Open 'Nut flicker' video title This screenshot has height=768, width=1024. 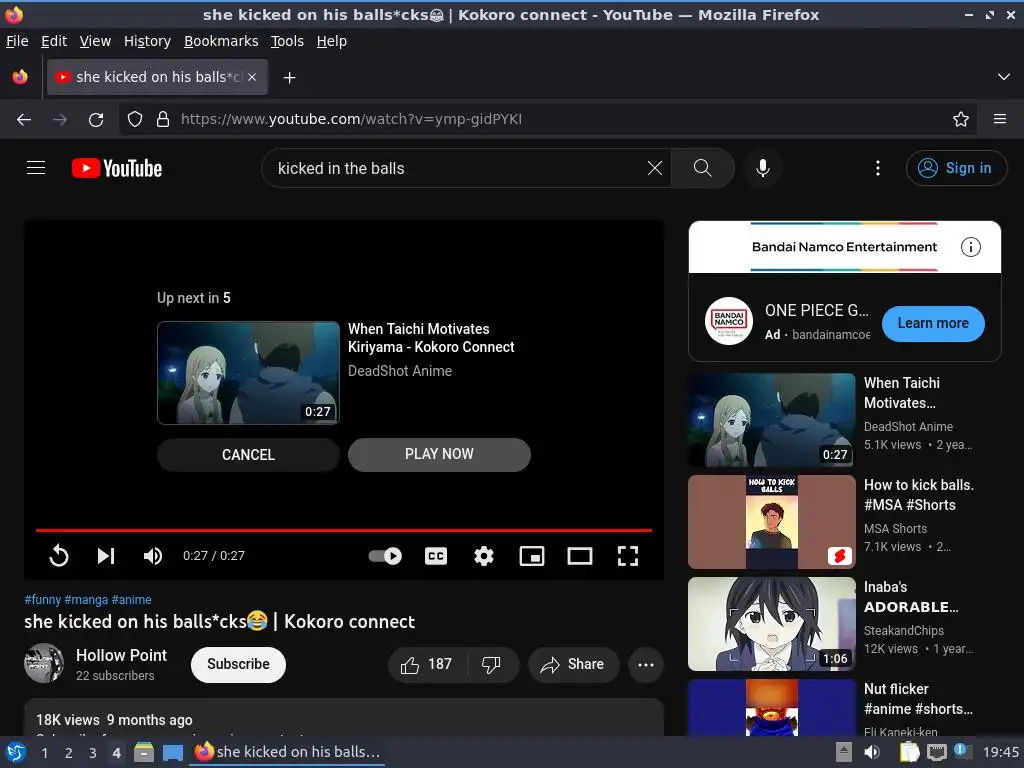[x=918, y=699]
